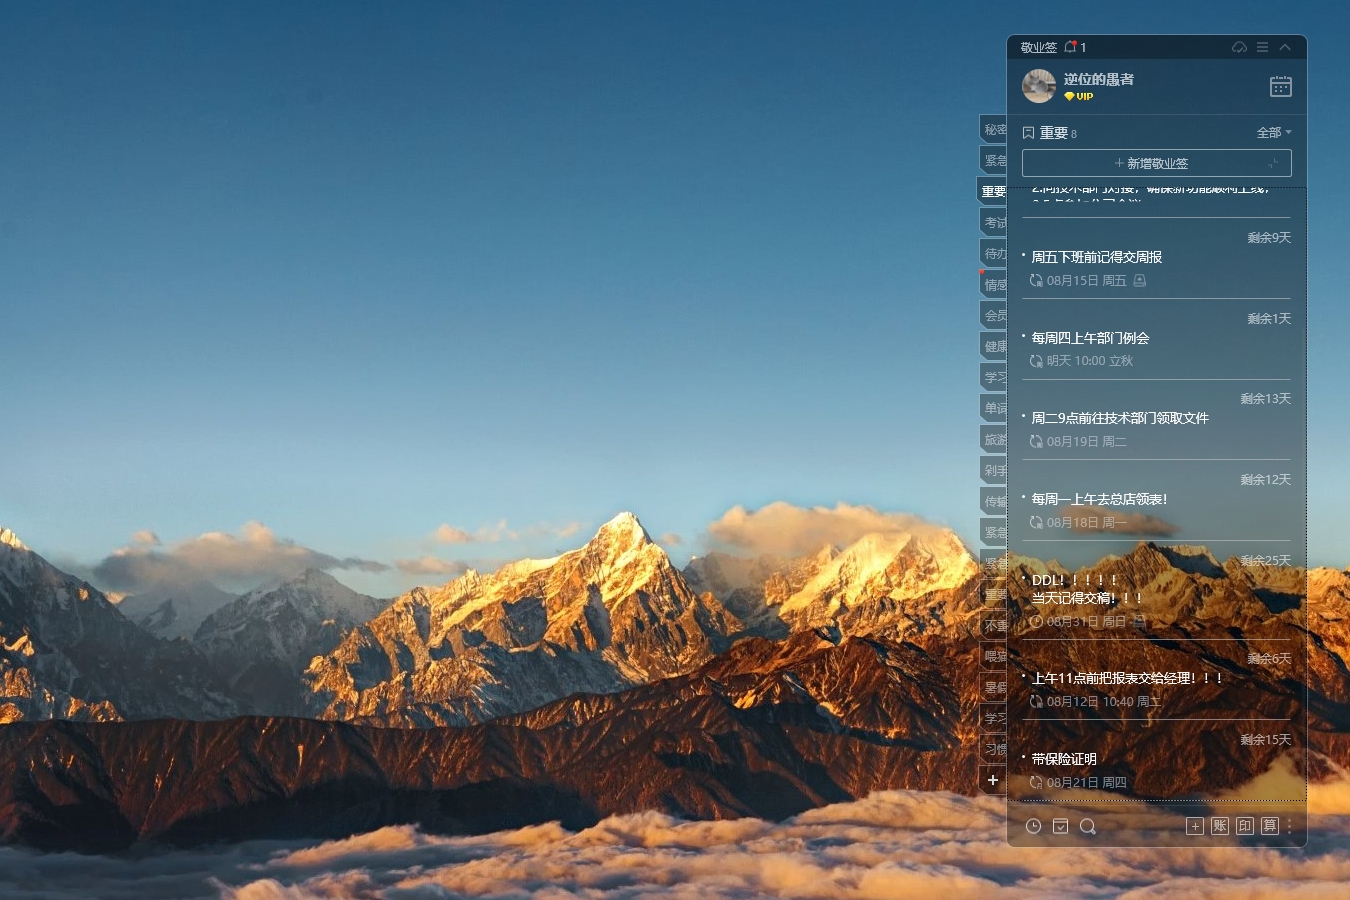Click the bookmark icon beside 重要

pos(1028,132)
